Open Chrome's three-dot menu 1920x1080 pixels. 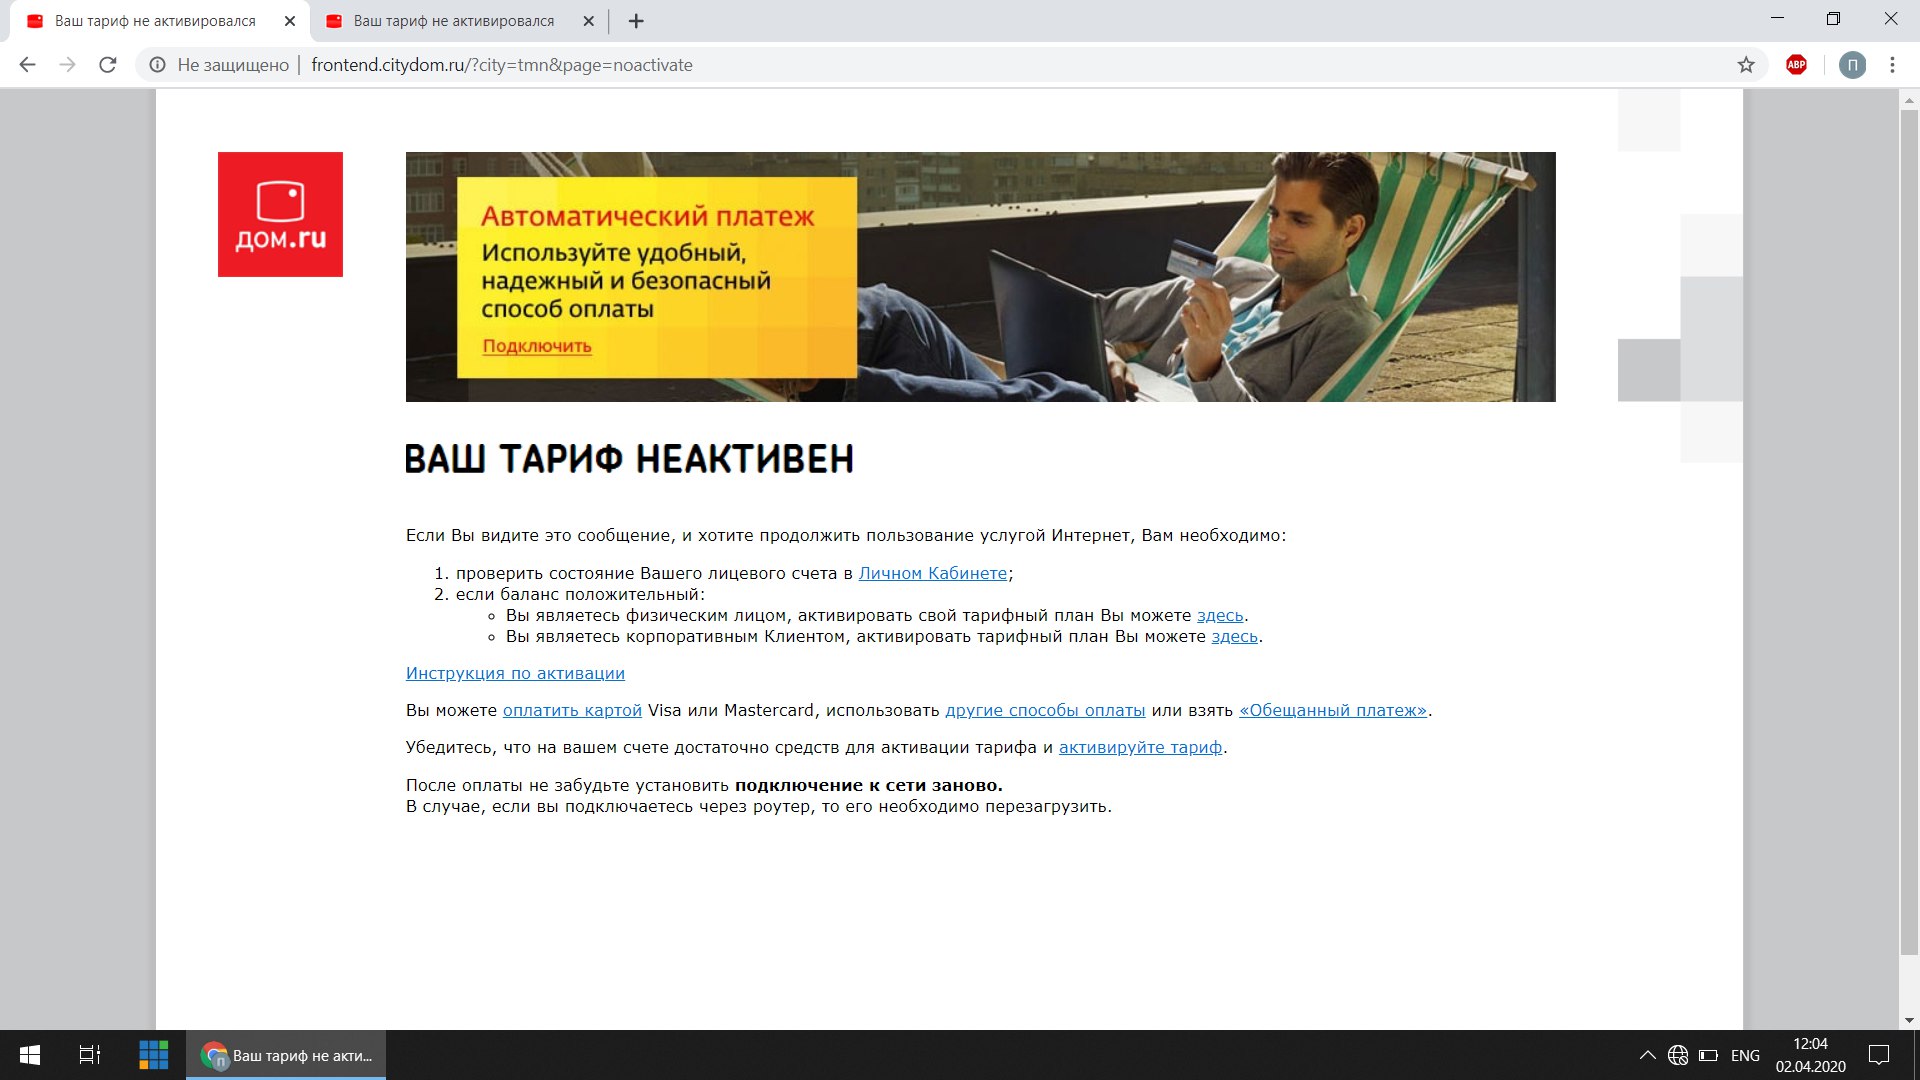coord(1892,65)
